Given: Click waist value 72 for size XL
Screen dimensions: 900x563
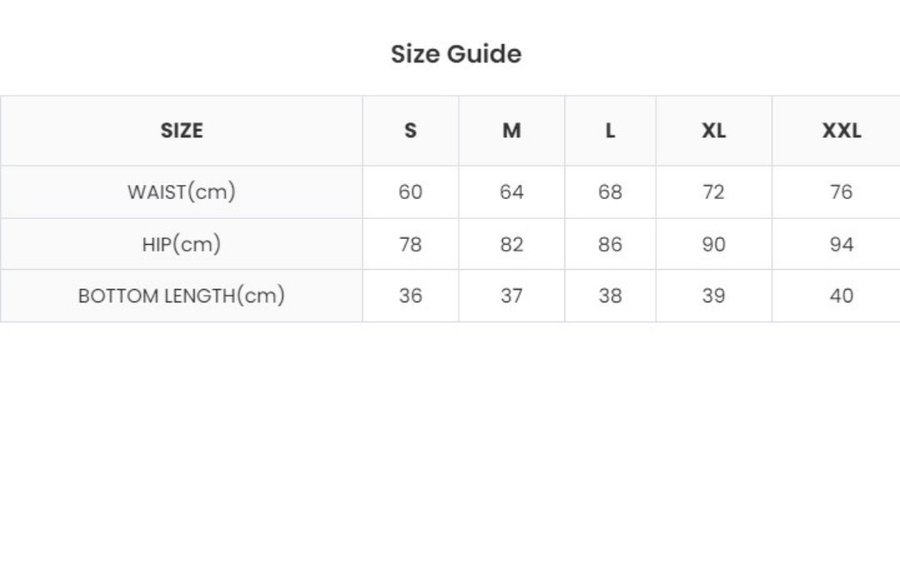Looking at the screenshot, I should [x=713, y=192].
